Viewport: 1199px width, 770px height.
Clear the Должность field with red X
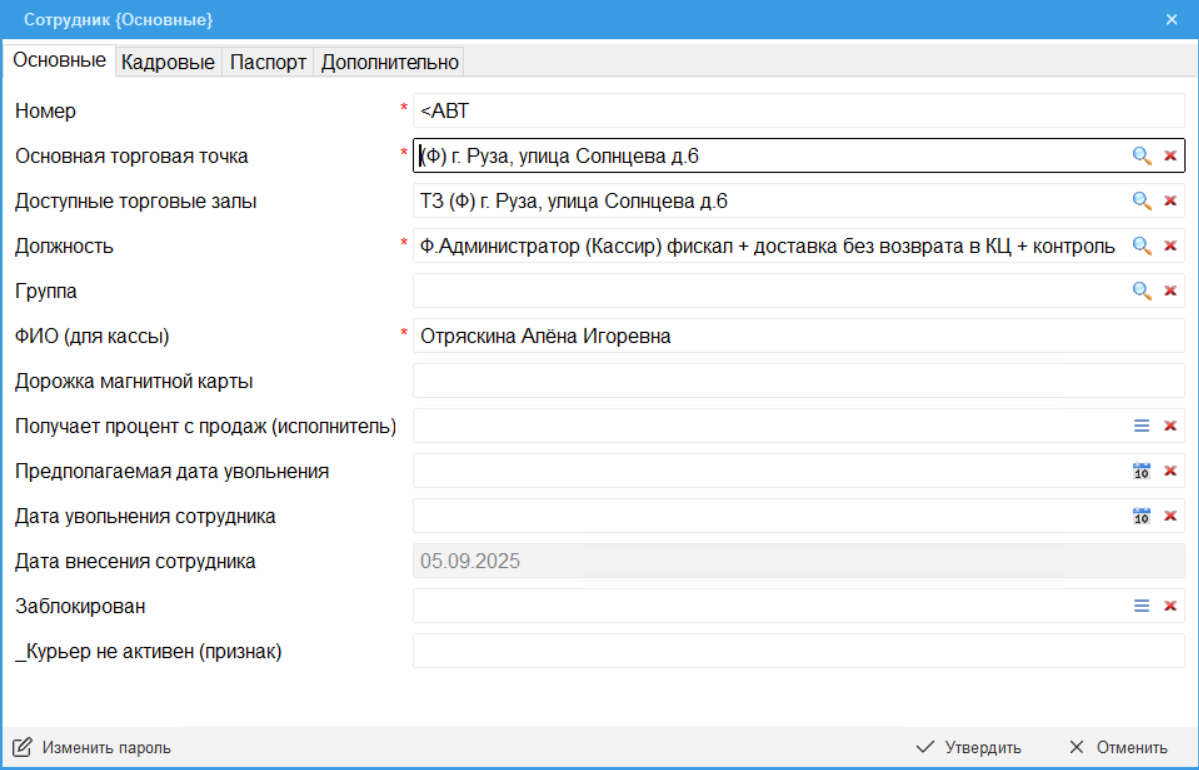click(x=1169, y=246)
